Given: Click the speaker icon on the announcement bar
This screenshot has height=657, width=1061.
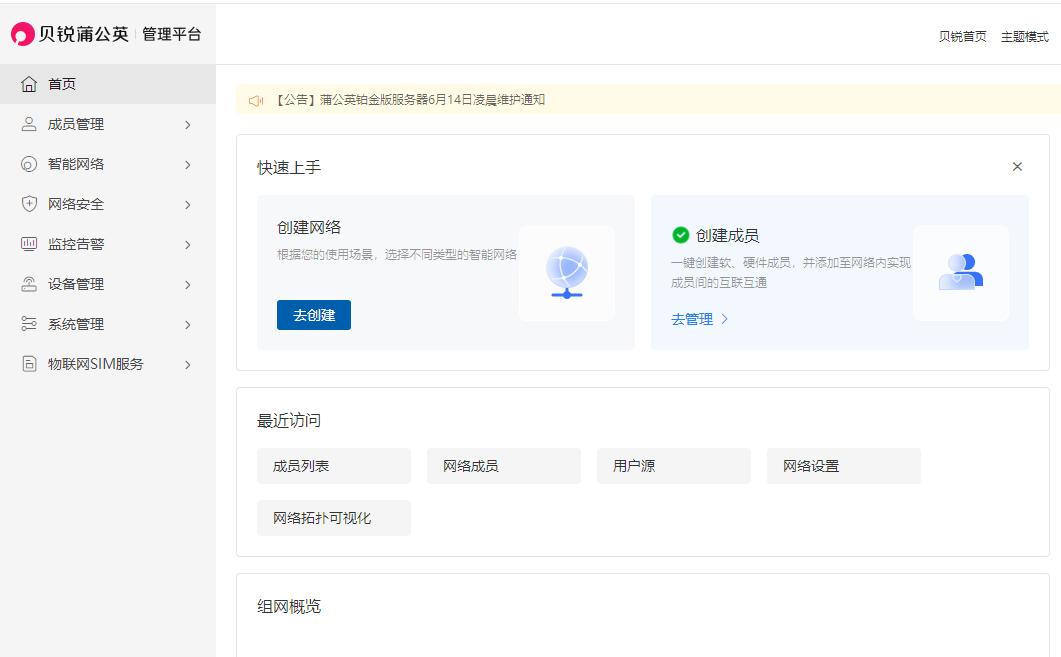Looking at the screenshot, I should (x=256, y=100).
